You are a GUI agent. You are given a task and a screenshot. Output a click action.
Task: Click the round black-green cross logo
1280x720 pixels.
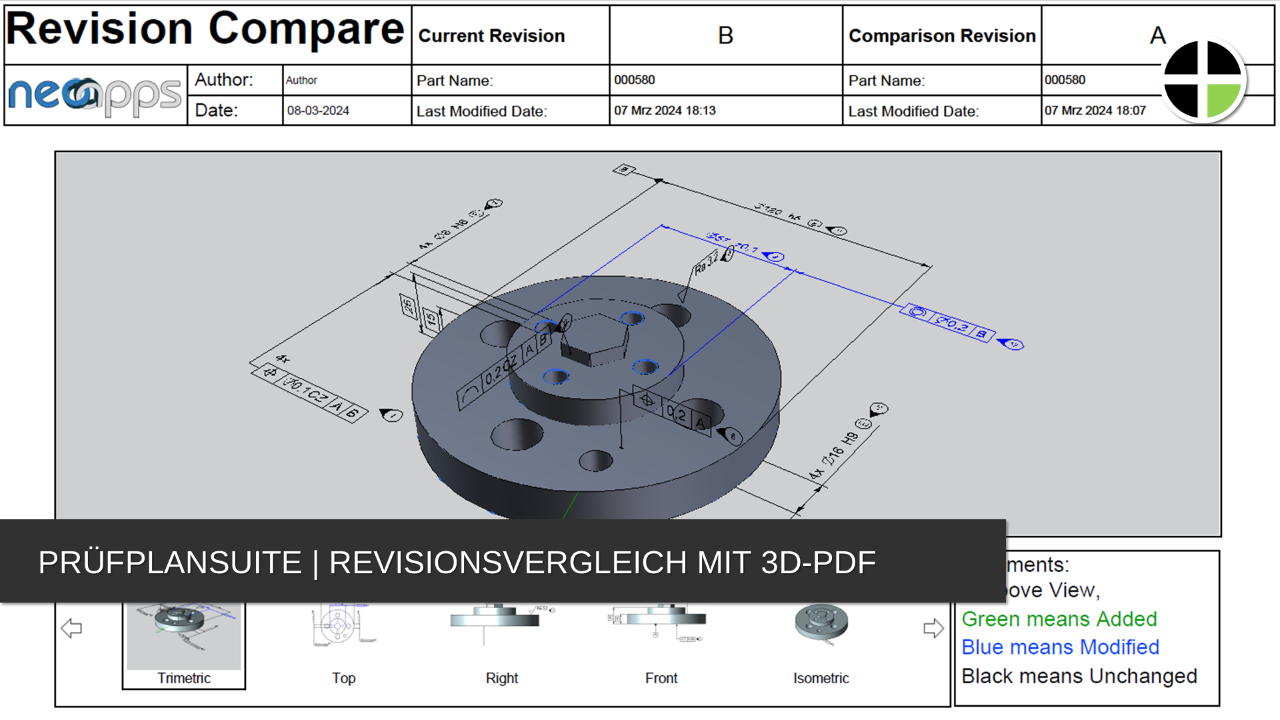pos(1205,79)
